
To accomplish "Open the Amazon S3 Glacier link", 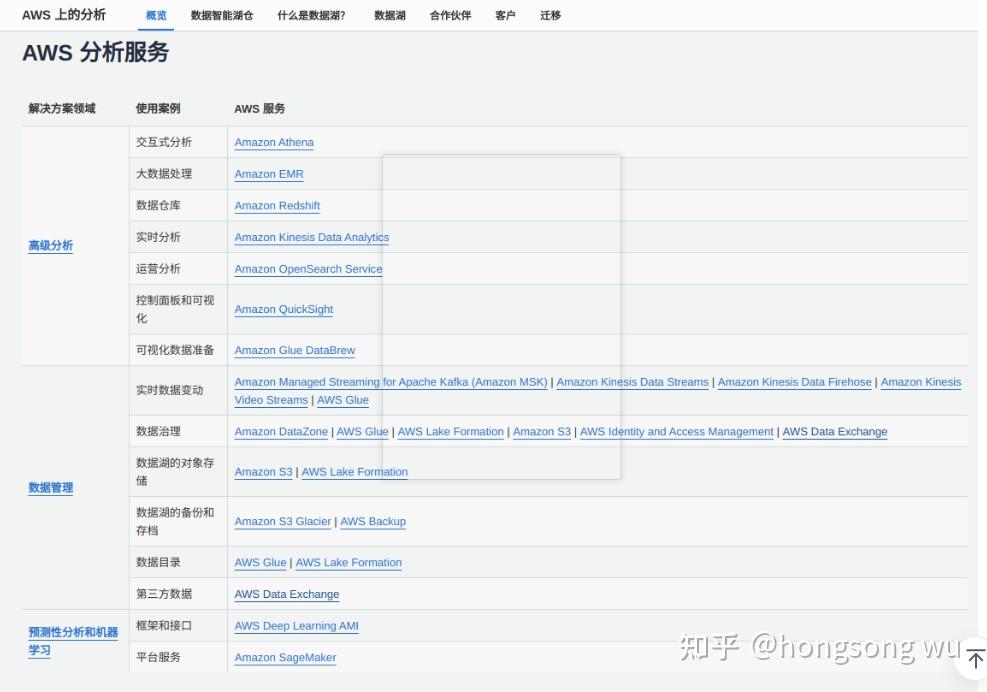I will 283,521.
